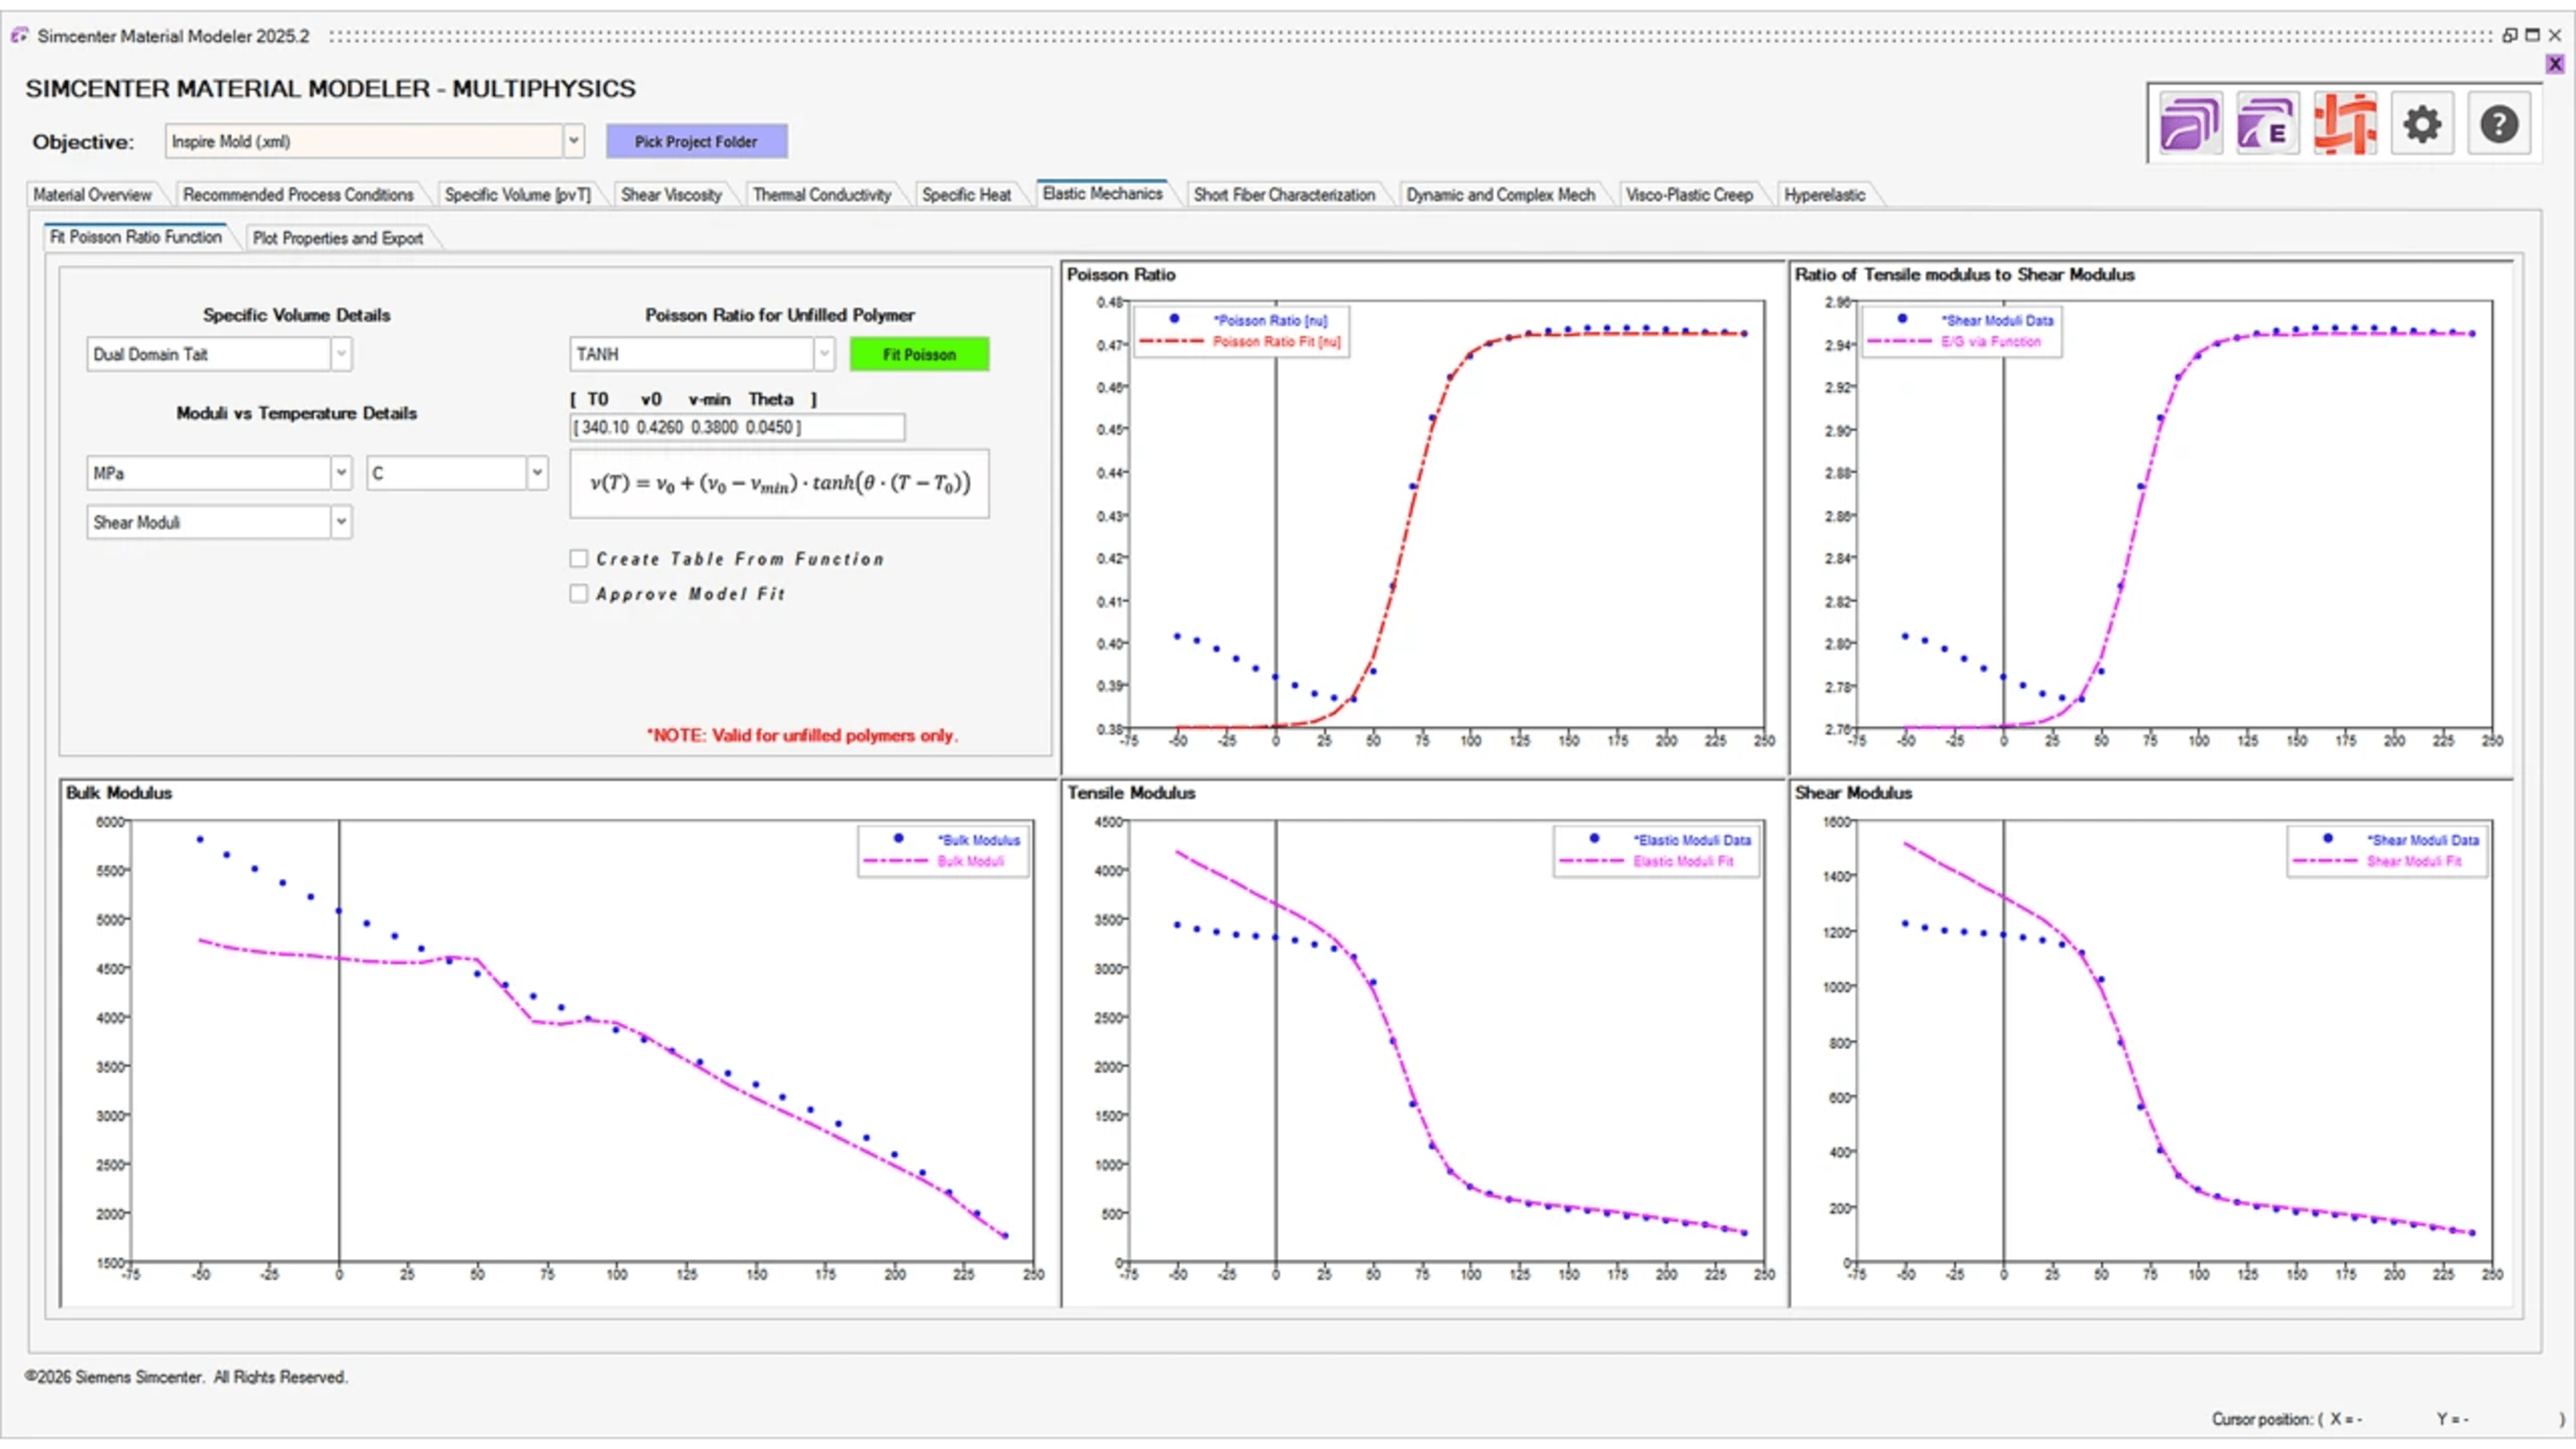Click the Shear Modulus chart area
Image resolution: width=2576 pixels, height=1449 pixels.
point(2175,1041)
